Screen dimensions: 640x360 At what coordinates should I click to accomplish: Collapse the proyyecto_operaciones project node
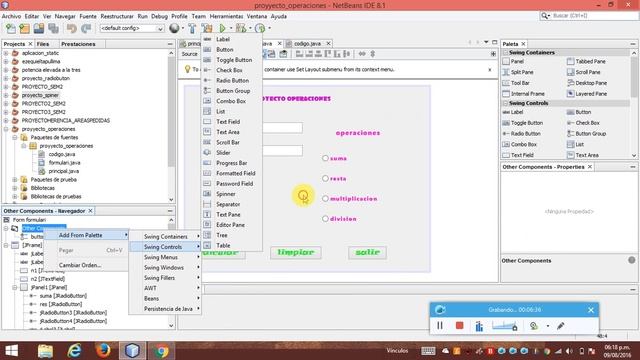click(x=6, y=129)
